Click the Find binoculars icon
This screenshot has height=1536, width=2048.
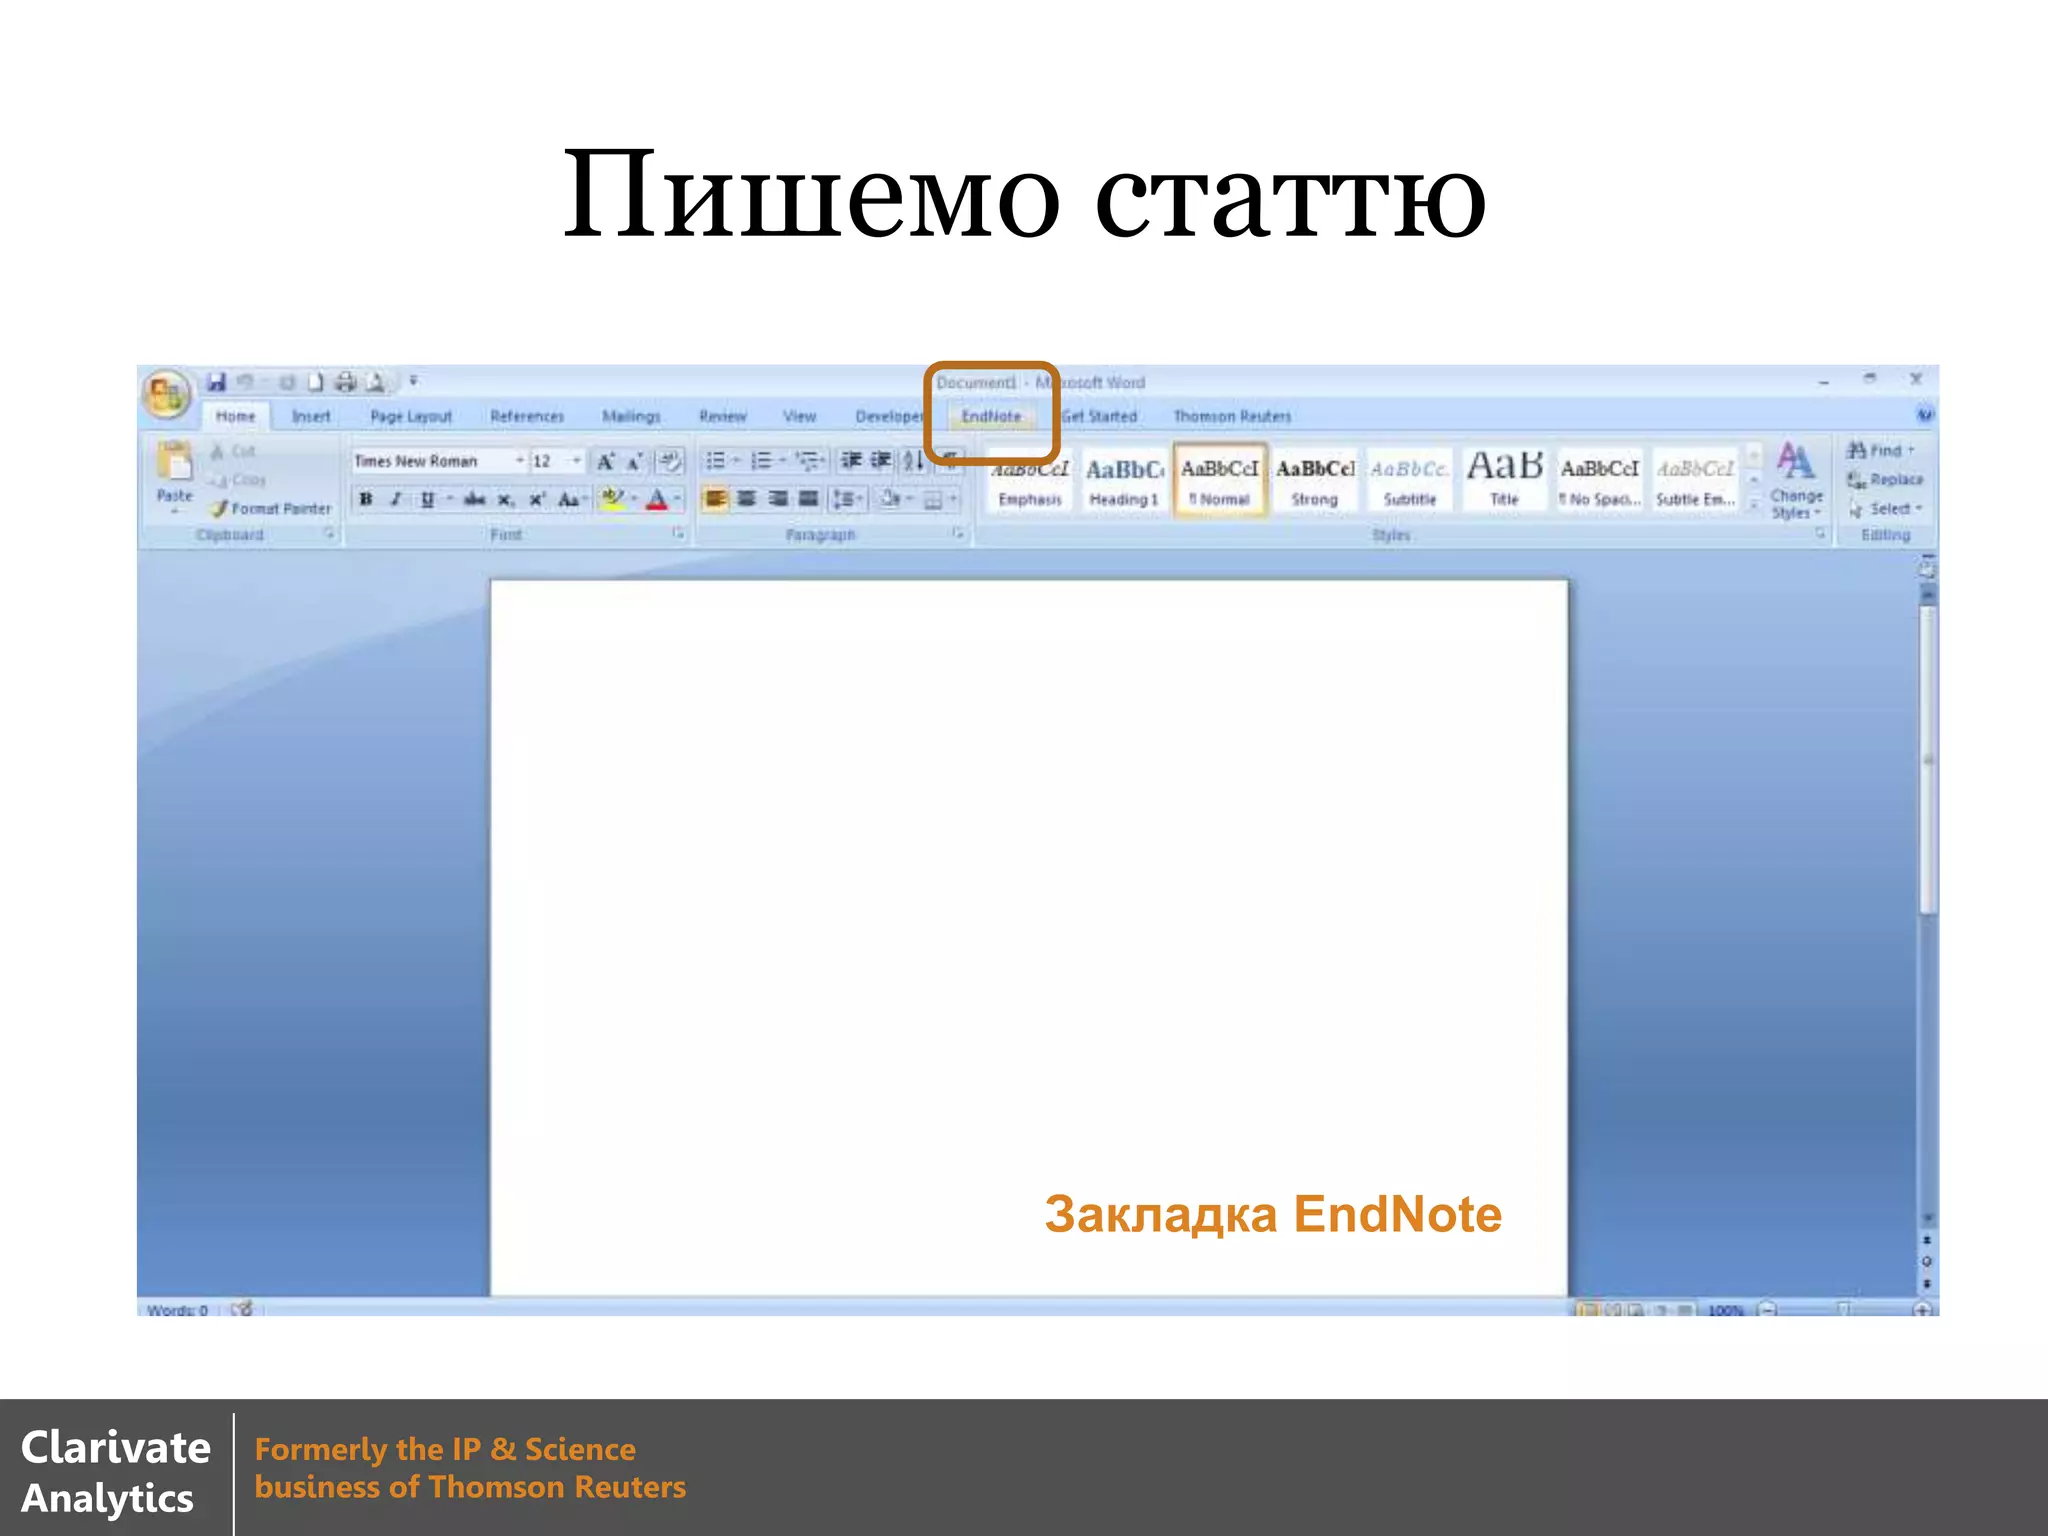click(x=1856, y=451)
